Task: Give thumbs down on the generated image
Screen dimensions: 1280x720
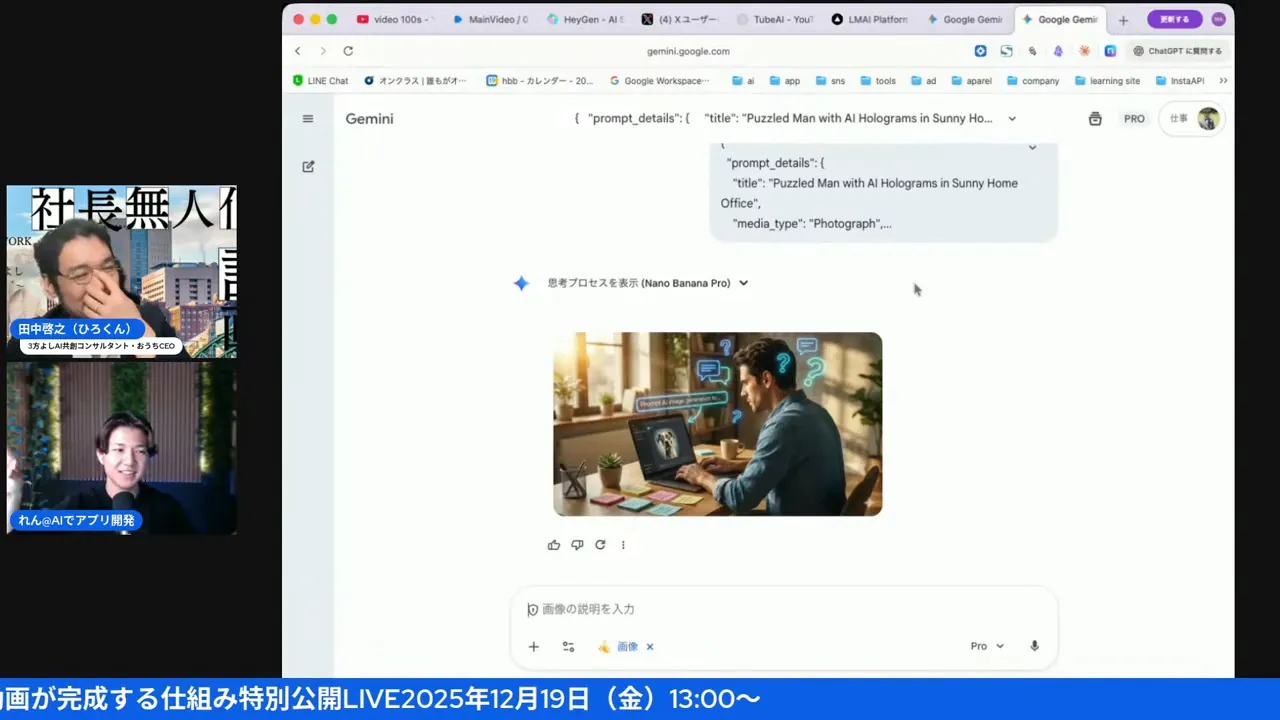Action: [x=577, y=544]
